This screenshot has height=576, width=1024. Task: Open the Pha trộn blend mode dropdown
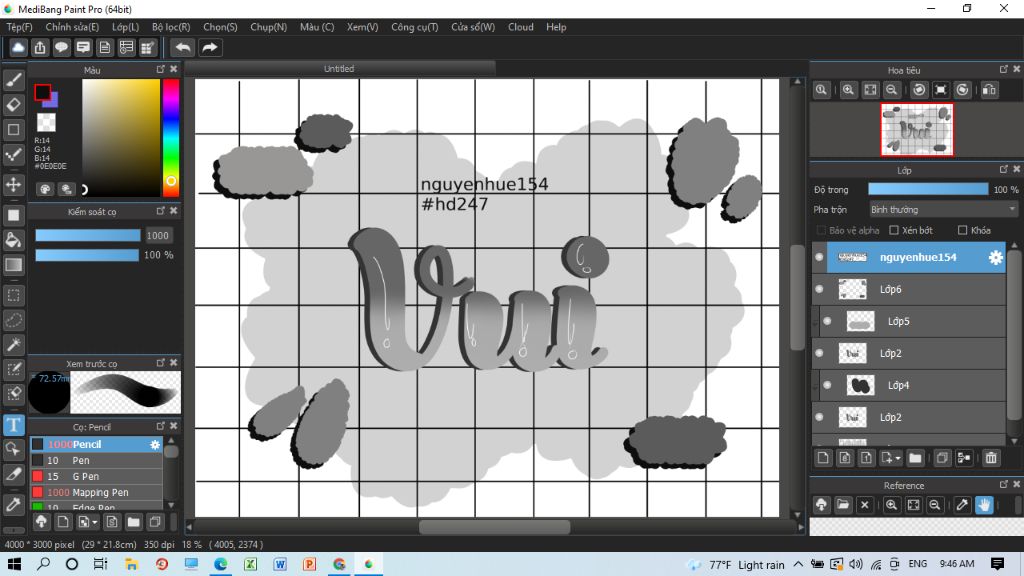pos(943,210)
